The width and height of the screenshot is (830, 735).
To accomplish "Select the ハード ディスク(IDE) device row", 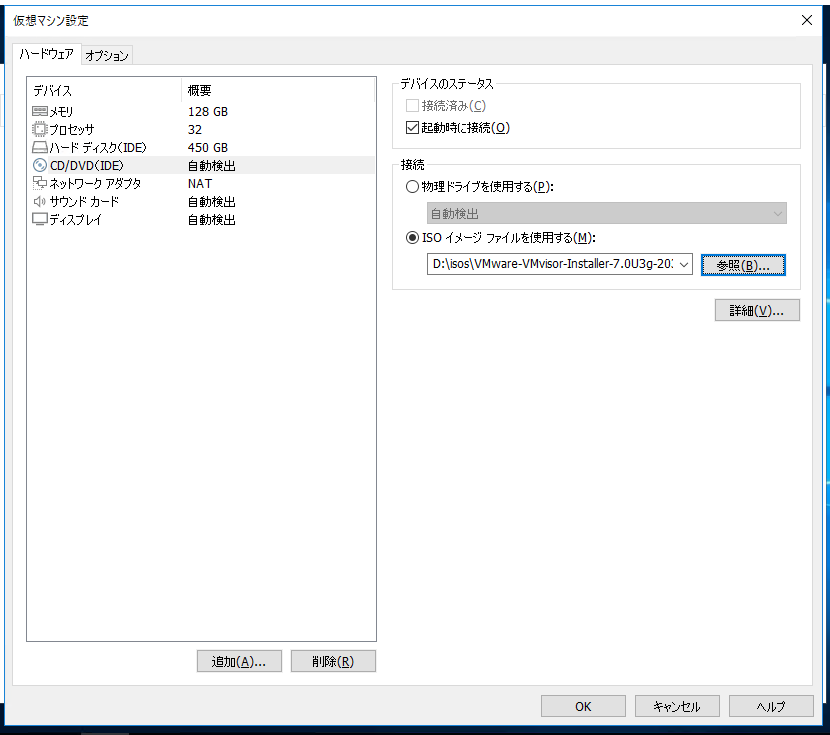I will 202,147.
